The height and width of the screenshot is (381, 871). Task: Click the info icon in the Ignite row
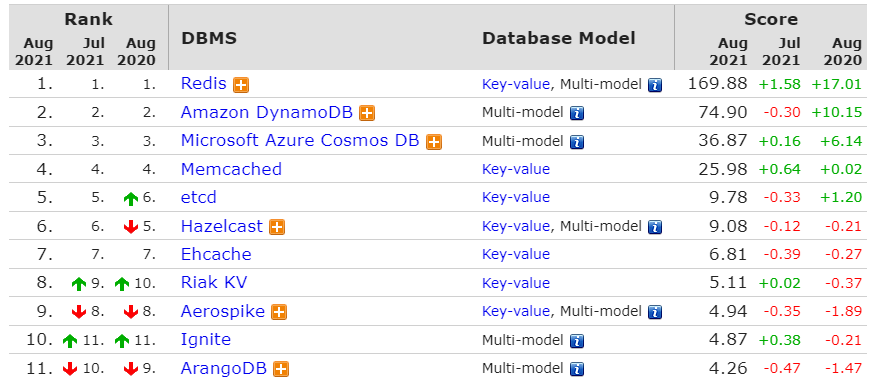pyautogui.click(x=577, y=340)
